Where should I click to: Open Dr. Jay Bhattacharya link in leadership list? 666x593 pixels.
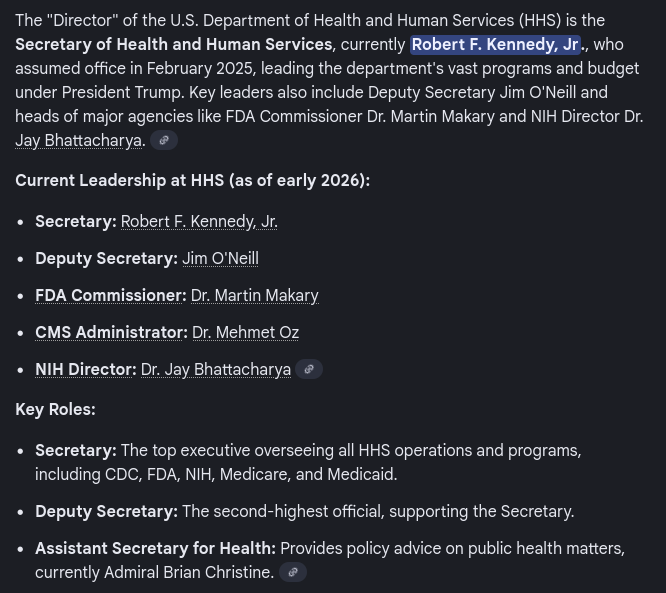click(x=215, y=370)
